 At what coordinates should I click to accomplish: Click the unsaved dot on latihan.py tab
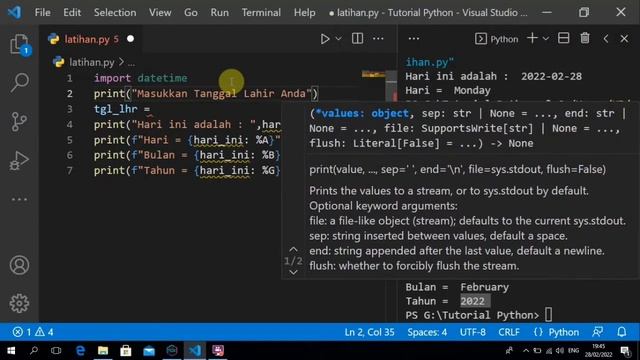pyautogui.click(x=130, y=39)
